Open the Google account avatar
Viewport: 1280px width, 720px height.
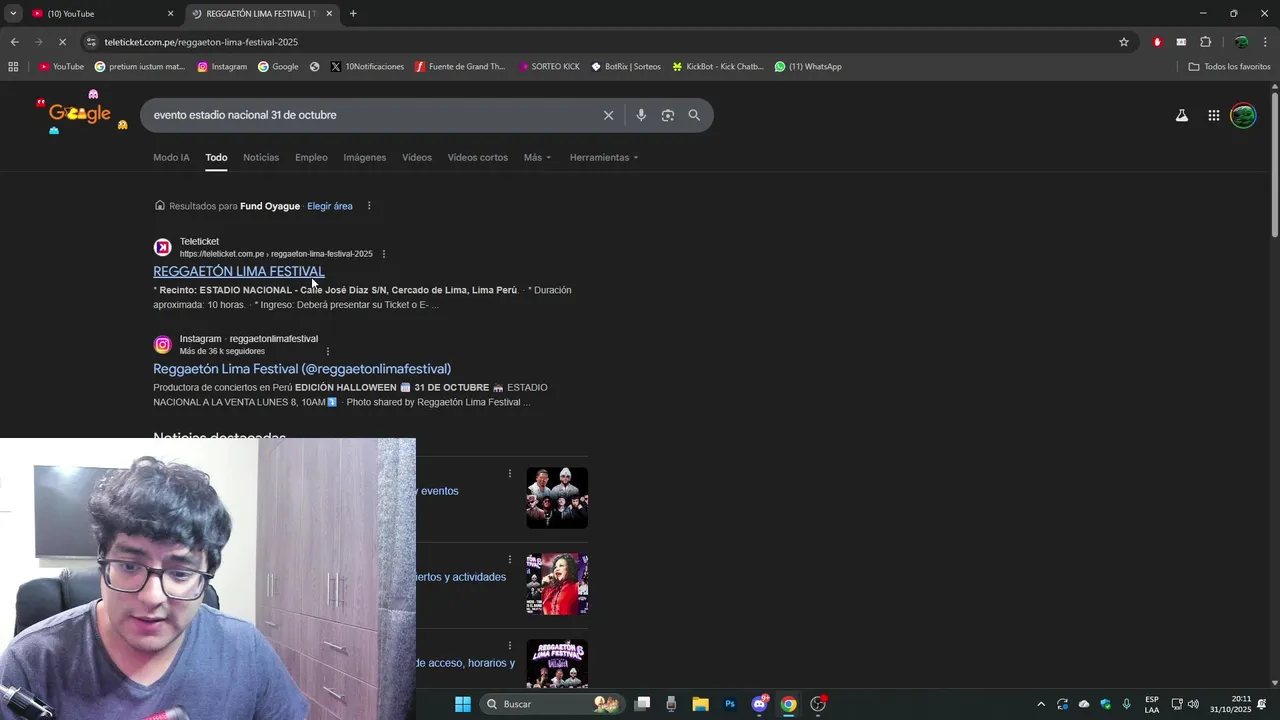[x=1243, y=115]
